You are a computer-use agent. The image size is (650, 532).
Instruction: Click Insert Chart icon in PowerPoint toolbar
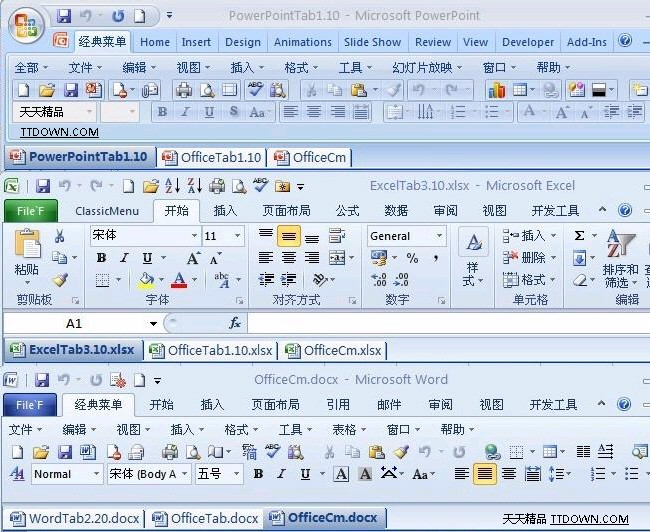pos(497,90)
